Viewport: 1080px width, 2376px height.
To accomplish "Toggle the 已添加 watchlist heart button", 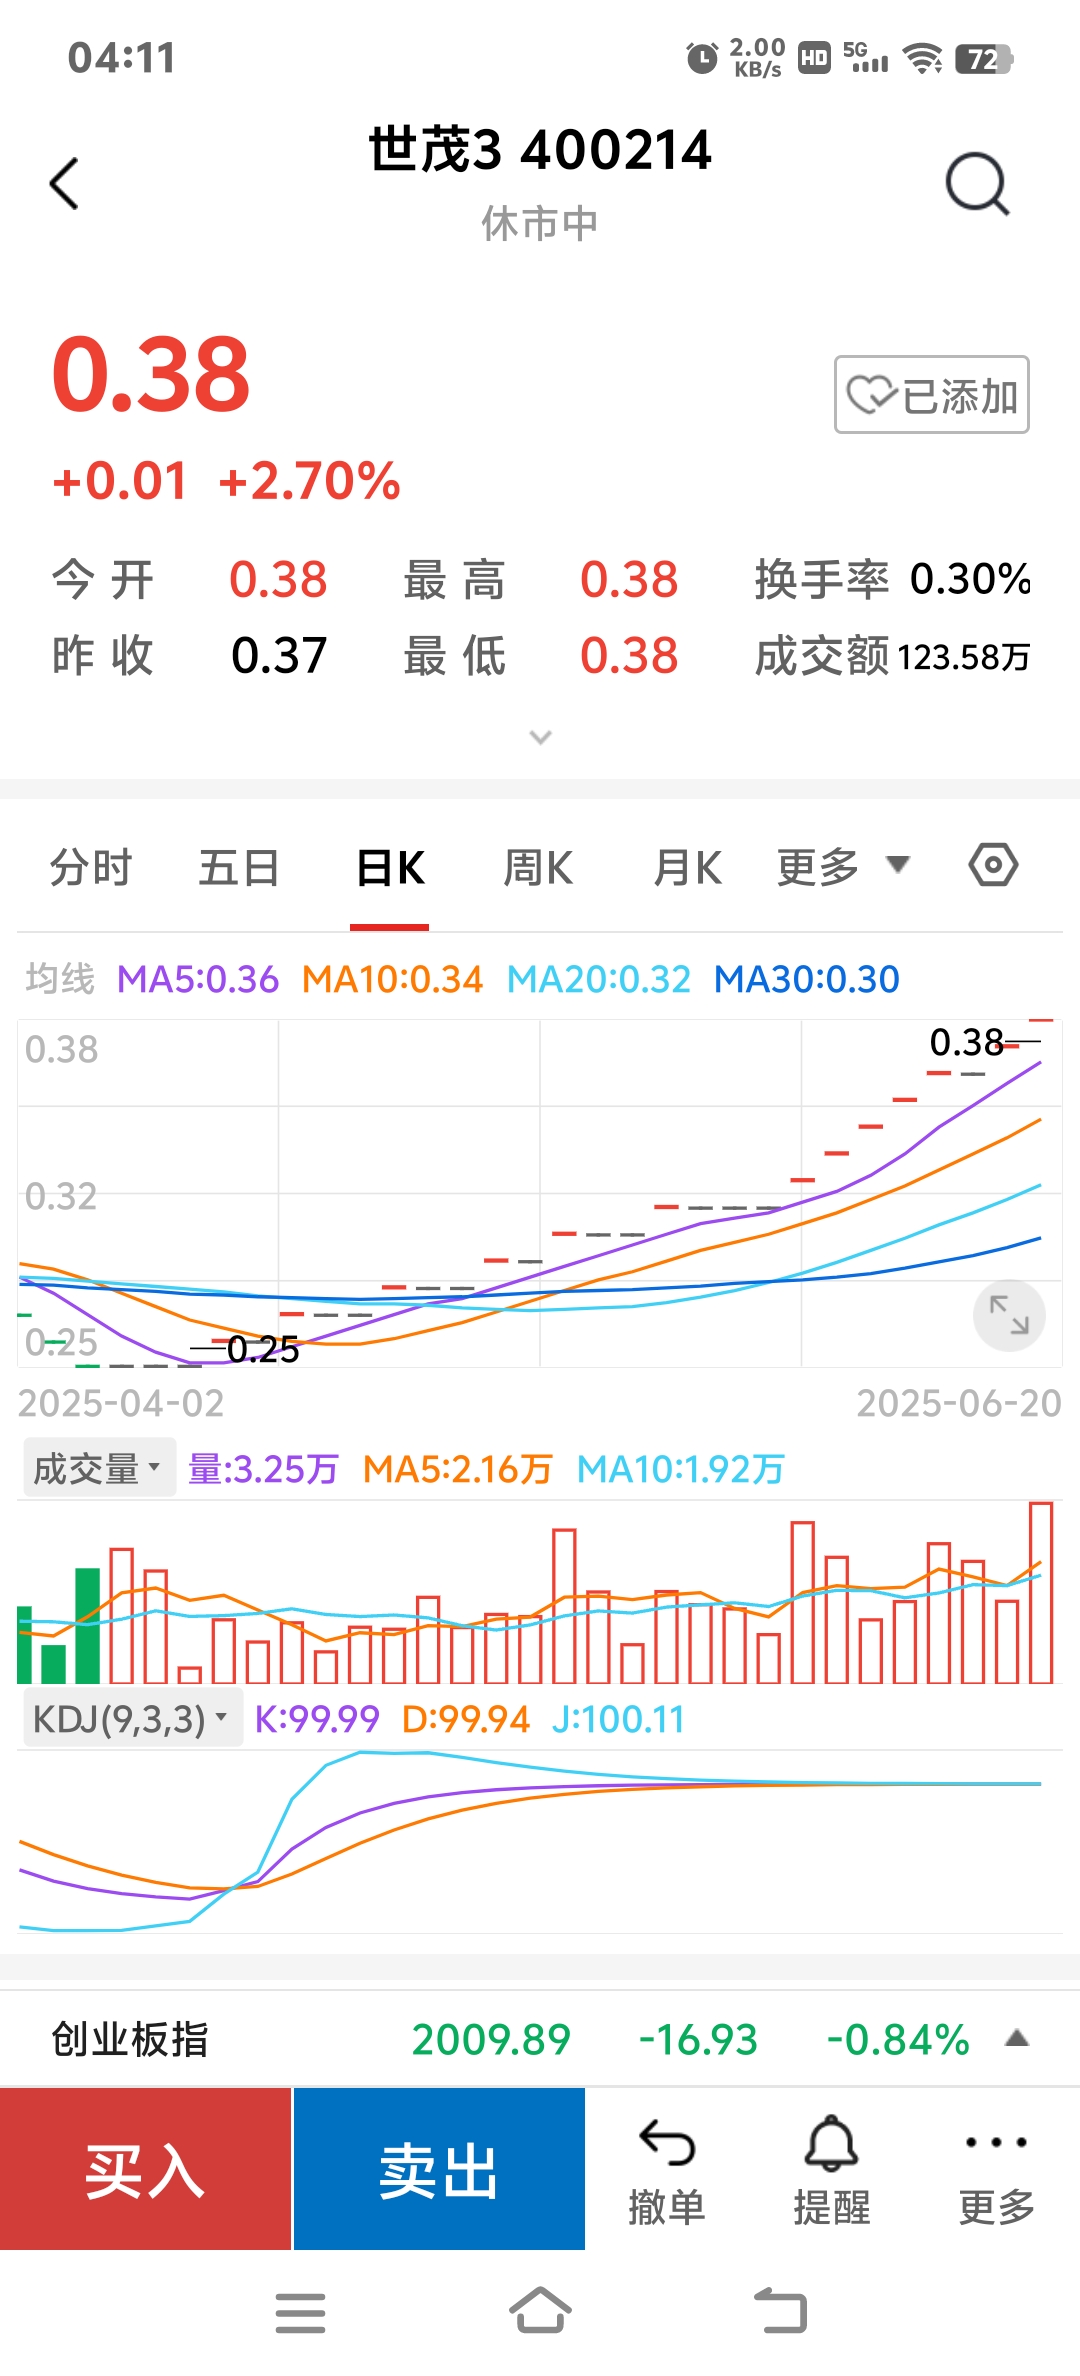I will coord(932,394).
